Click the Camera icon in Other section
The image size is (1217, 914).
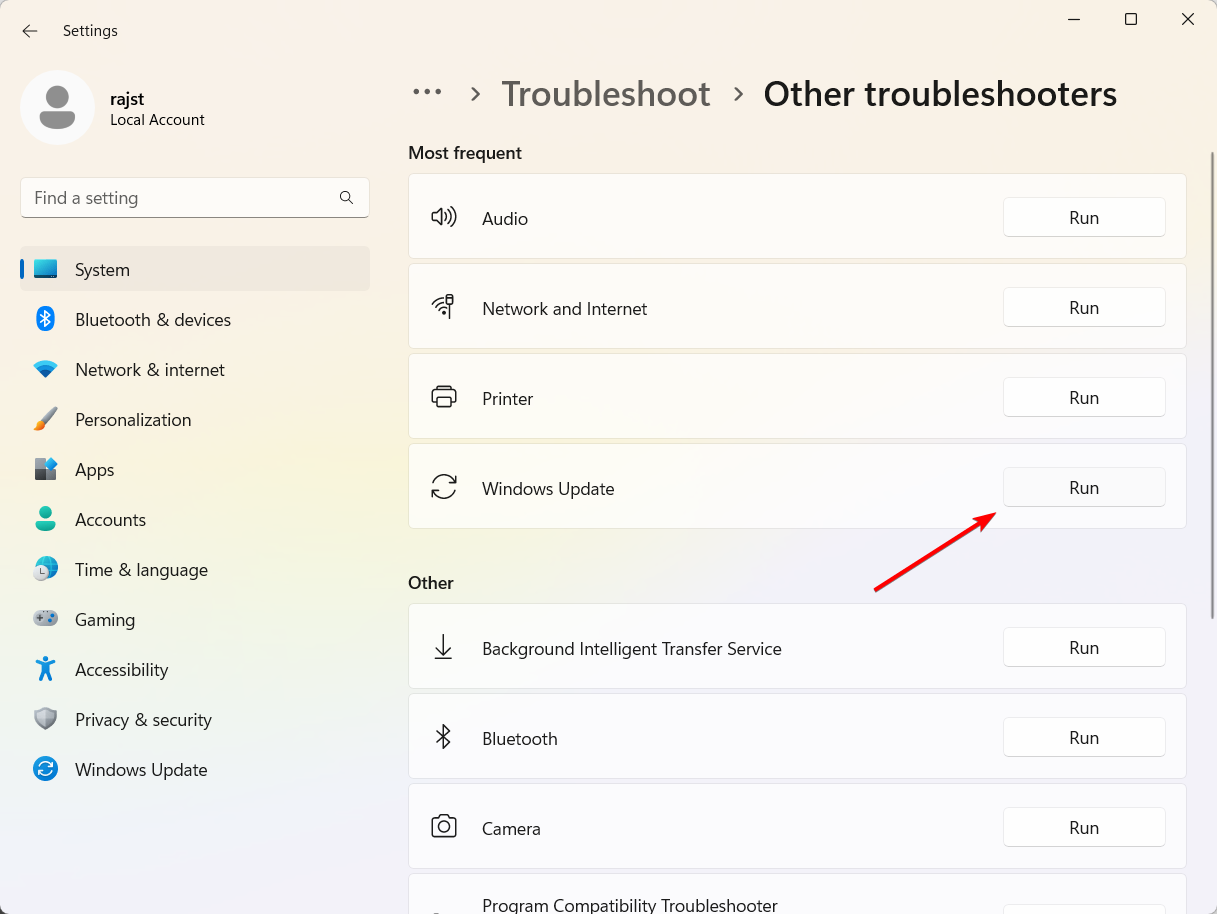click(443, 827)
